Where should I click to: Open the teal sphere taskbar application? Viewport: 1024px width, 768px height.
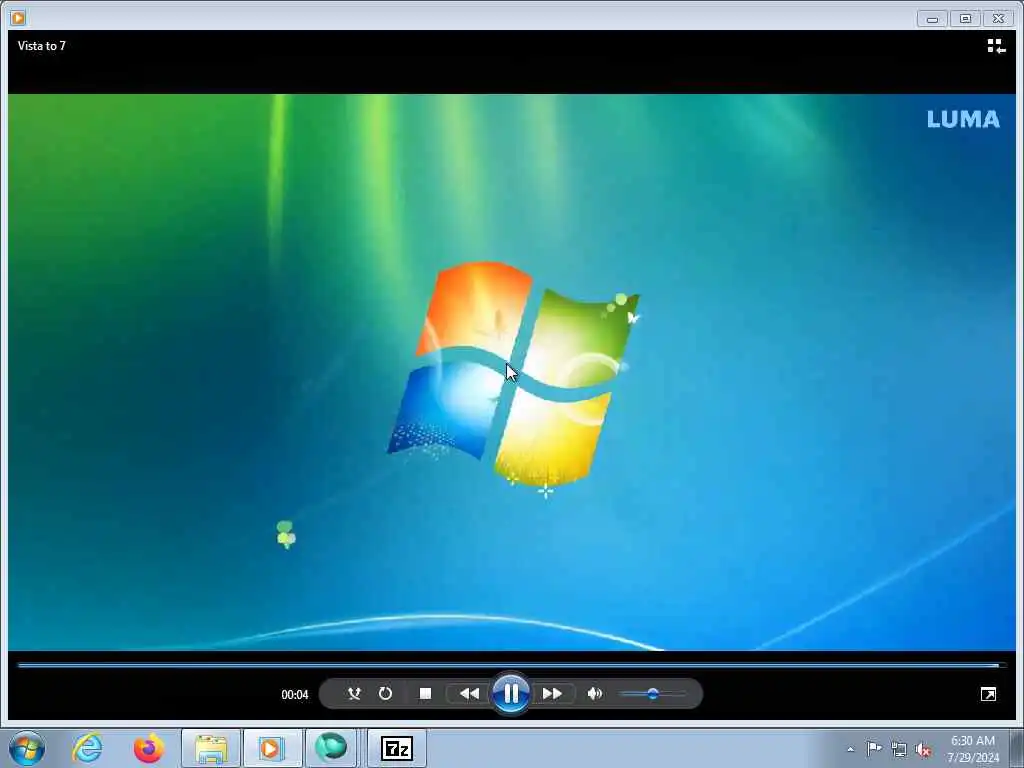331,748
